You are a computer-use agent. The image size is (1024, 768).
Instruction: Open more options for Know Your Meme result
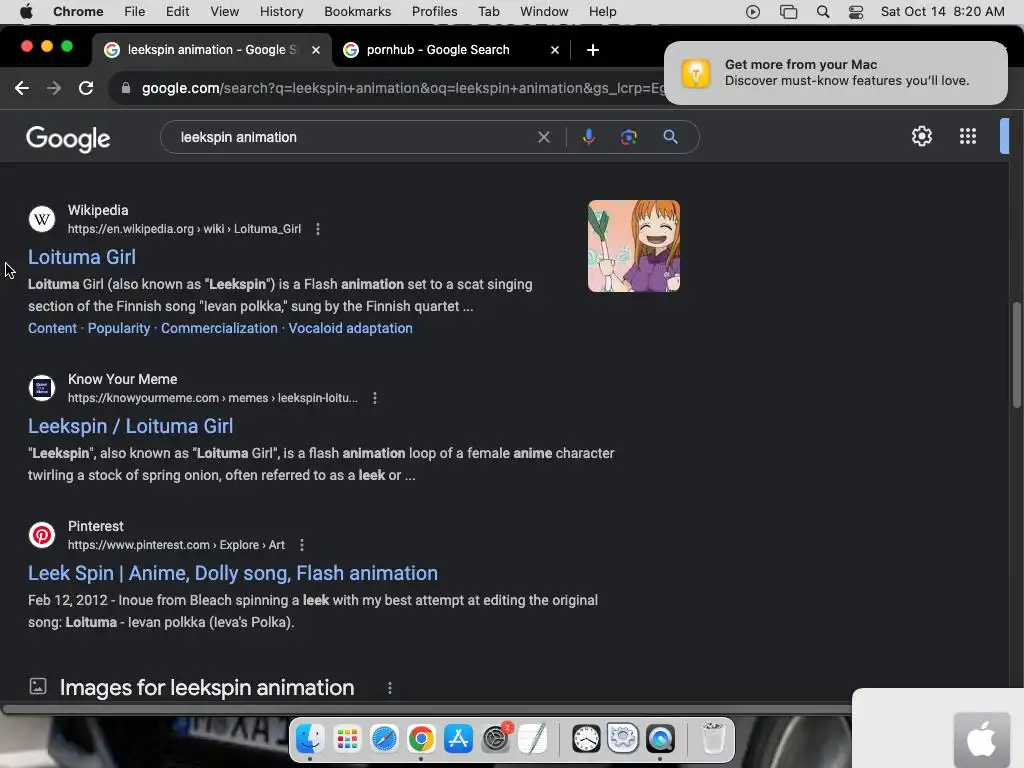pyautogui.click(x=375, y=398)
